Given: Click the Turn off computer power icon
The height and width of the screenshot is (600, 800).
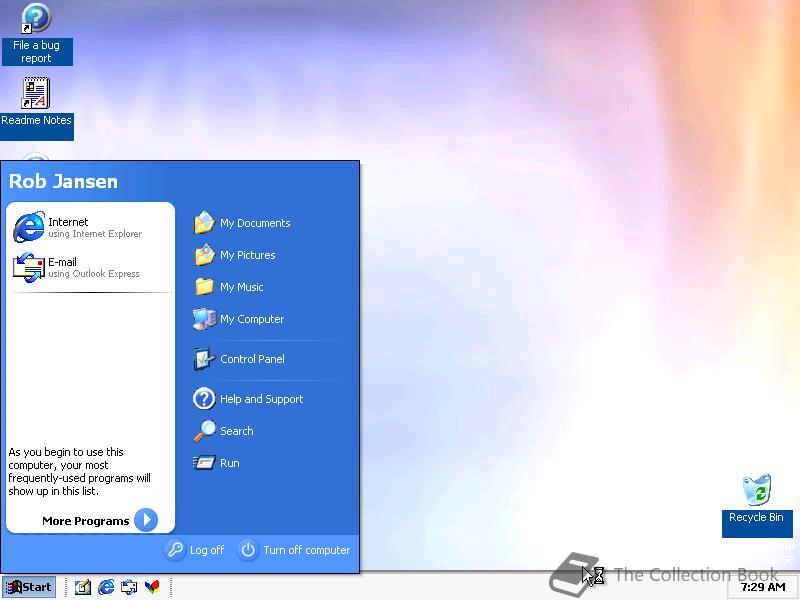Looking at the screenshot, I should pos(248,550).
